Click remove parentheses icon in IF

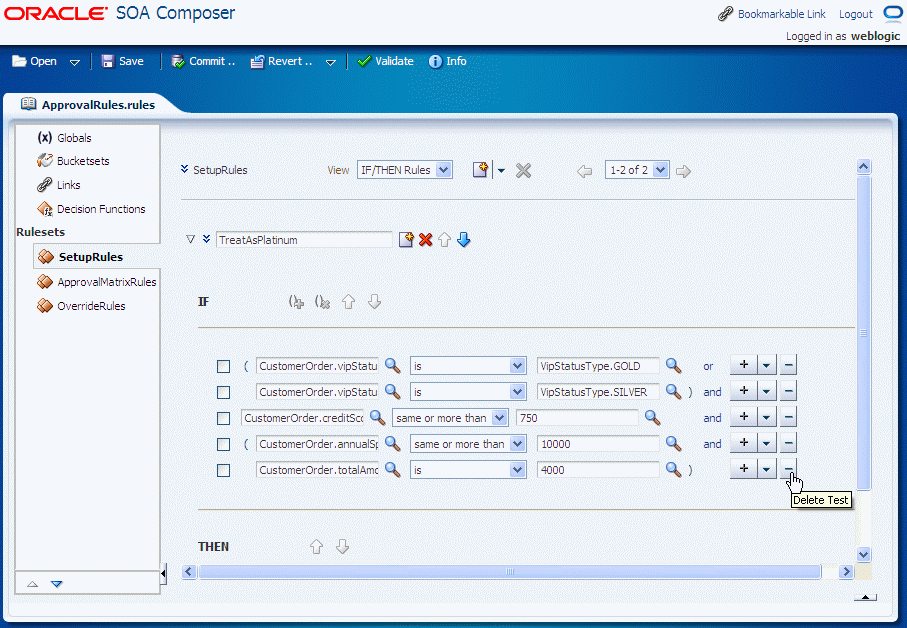(x=322, y=302)
